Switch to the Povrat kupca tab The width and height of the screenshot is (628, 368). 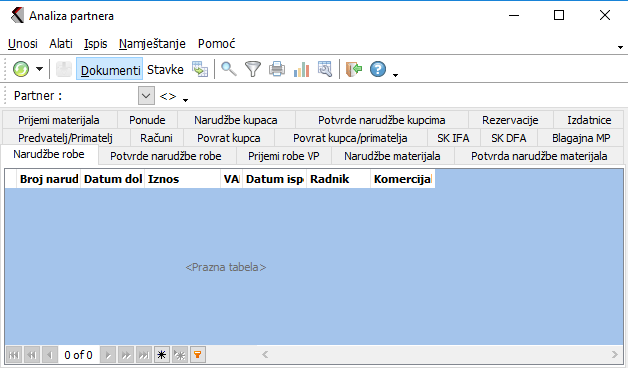[x=229, y=138]
